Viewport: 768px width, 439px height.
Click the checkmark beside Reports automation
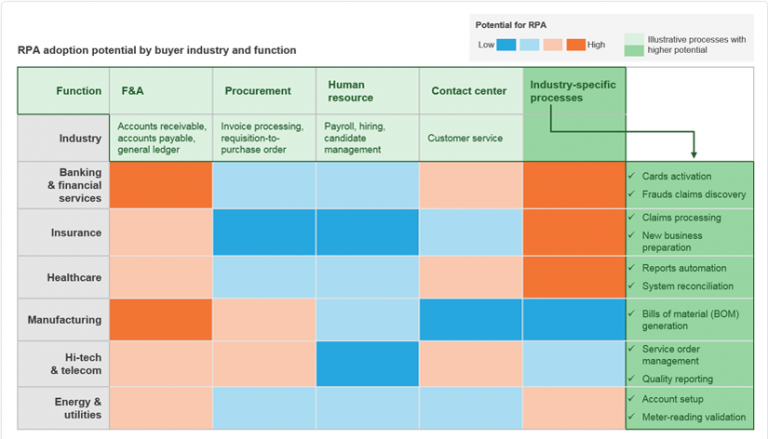point(631,268)
